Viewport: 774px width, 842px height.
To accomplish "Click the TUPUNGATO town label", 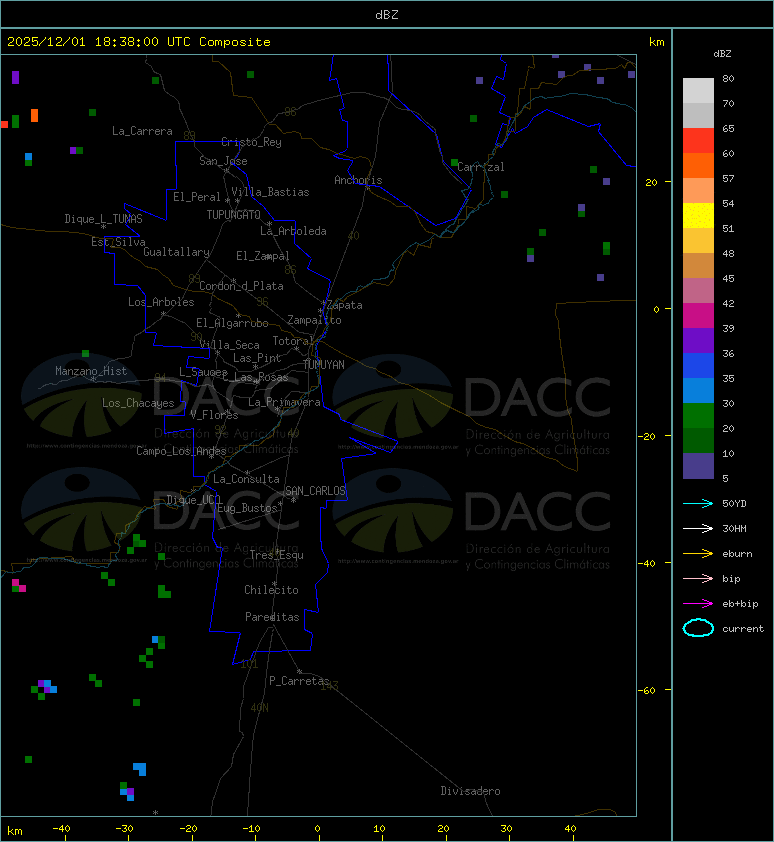I will click(234, 215).
